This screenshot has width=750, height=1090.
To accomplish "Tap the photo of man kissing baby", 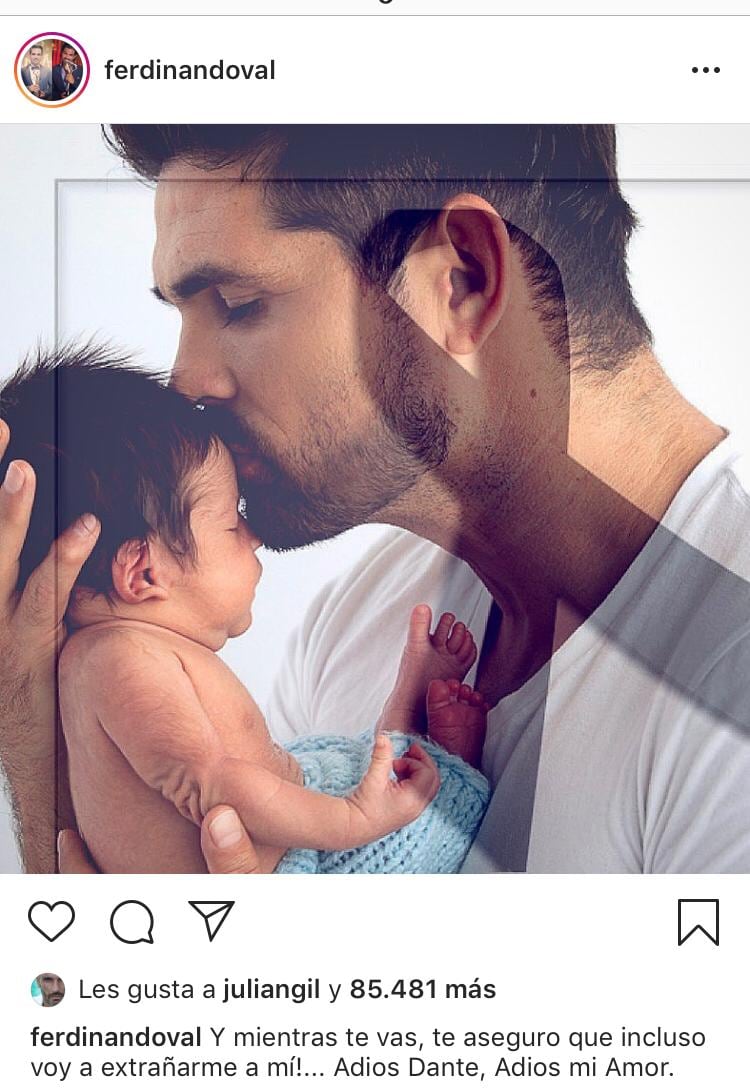I will (375, 498).
